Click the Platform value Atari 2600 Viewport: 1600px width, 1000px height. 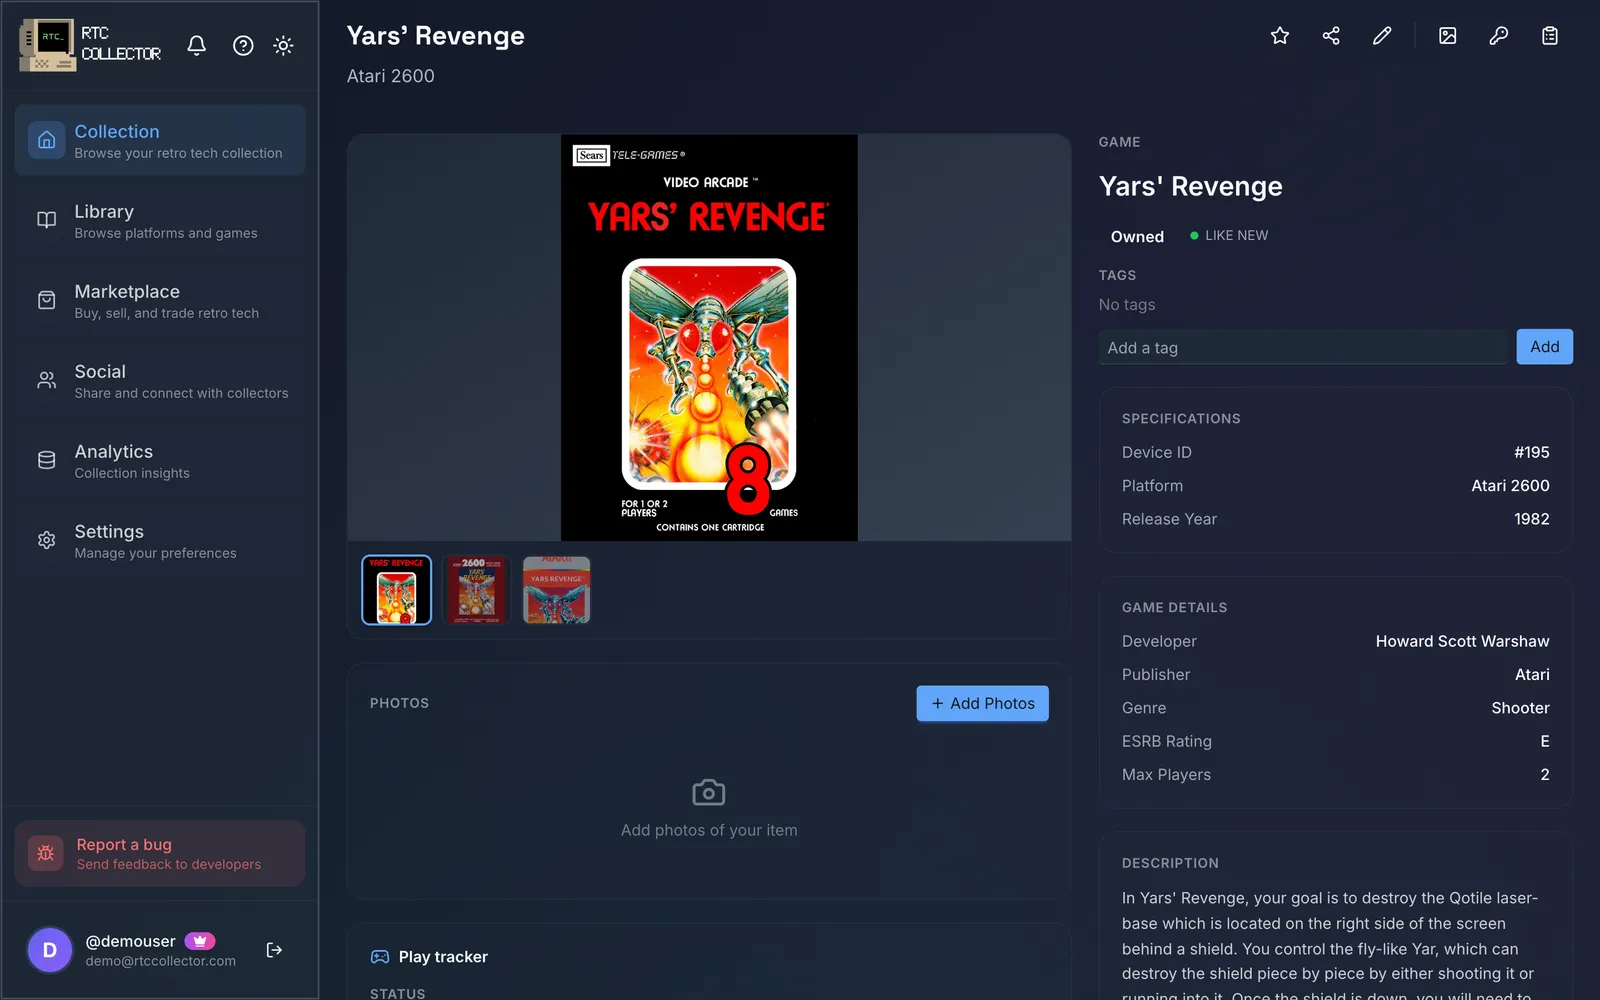[1510, 485]
